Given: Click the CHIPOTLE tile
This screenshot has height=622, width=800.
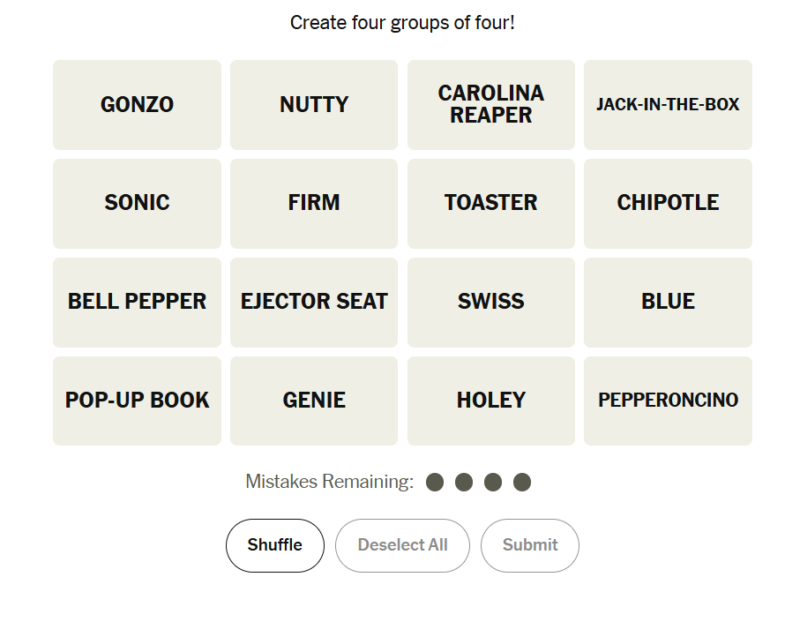Looking at the screenshot, I should point(668,203).
